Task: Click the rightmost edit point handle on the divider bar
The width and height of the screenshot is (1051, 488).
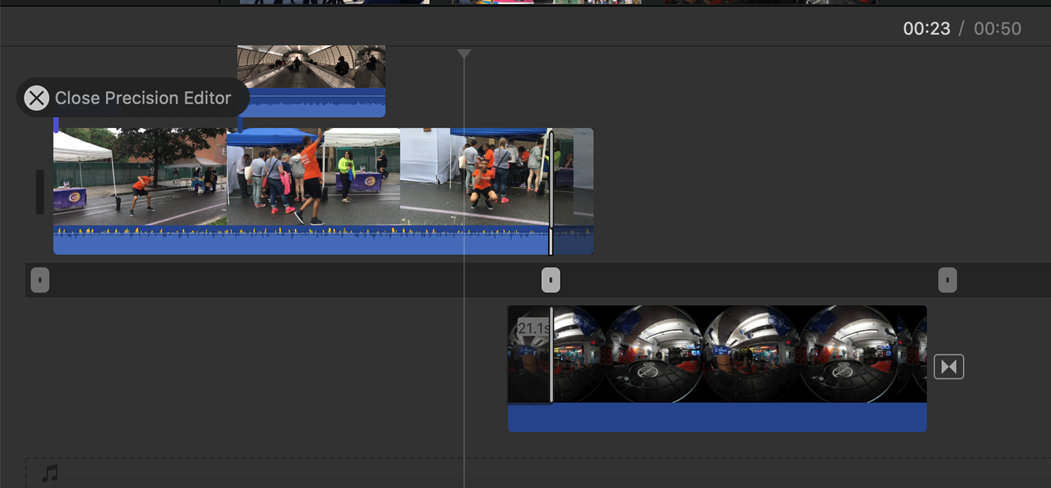Action: tap(947, 280)
